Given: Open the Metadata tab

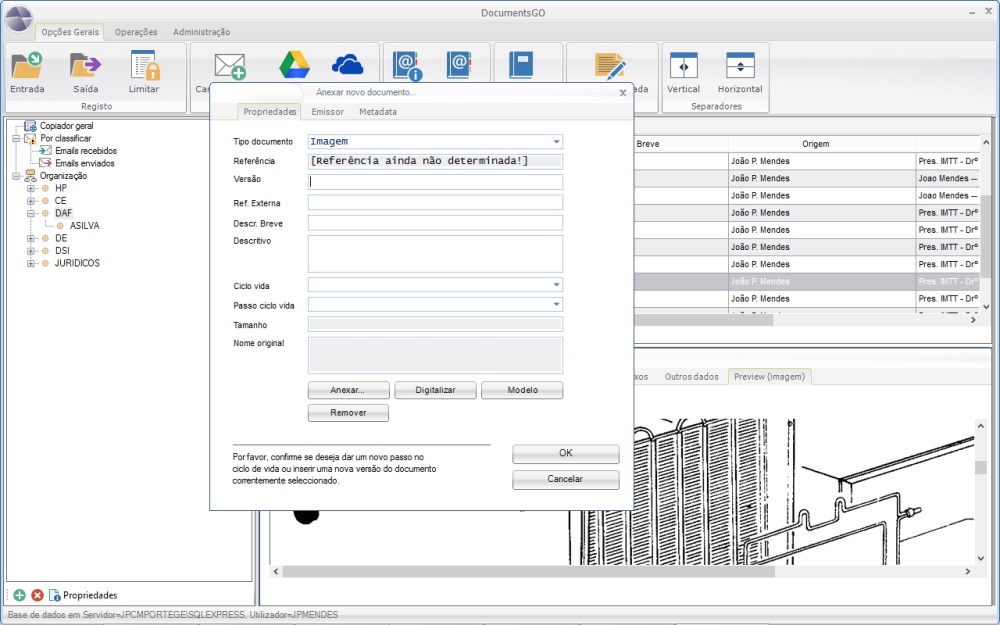Looking at the screenshot, I should [378, 112].
